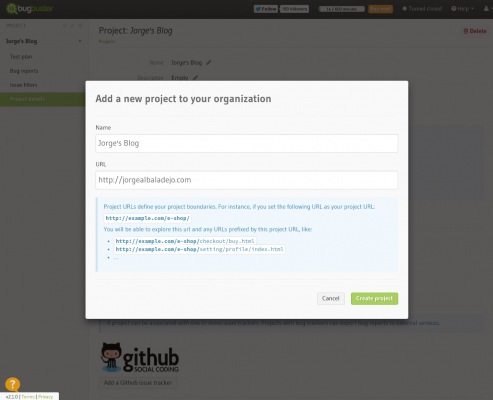The height and width of the screenshot is (400, 493).
Task: Click the GitHub Social Coding logo
Action: [140, 357]
